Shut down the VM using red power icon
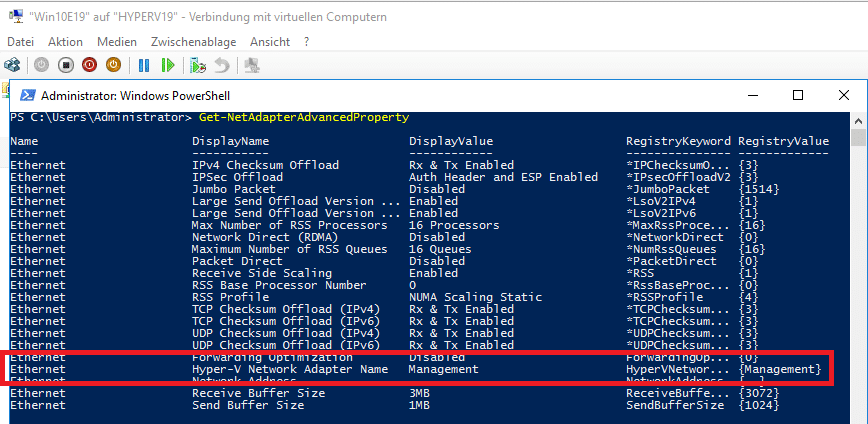Image resolution: width=868 pixels, height=424 pixels. click(x=89, y=65)
